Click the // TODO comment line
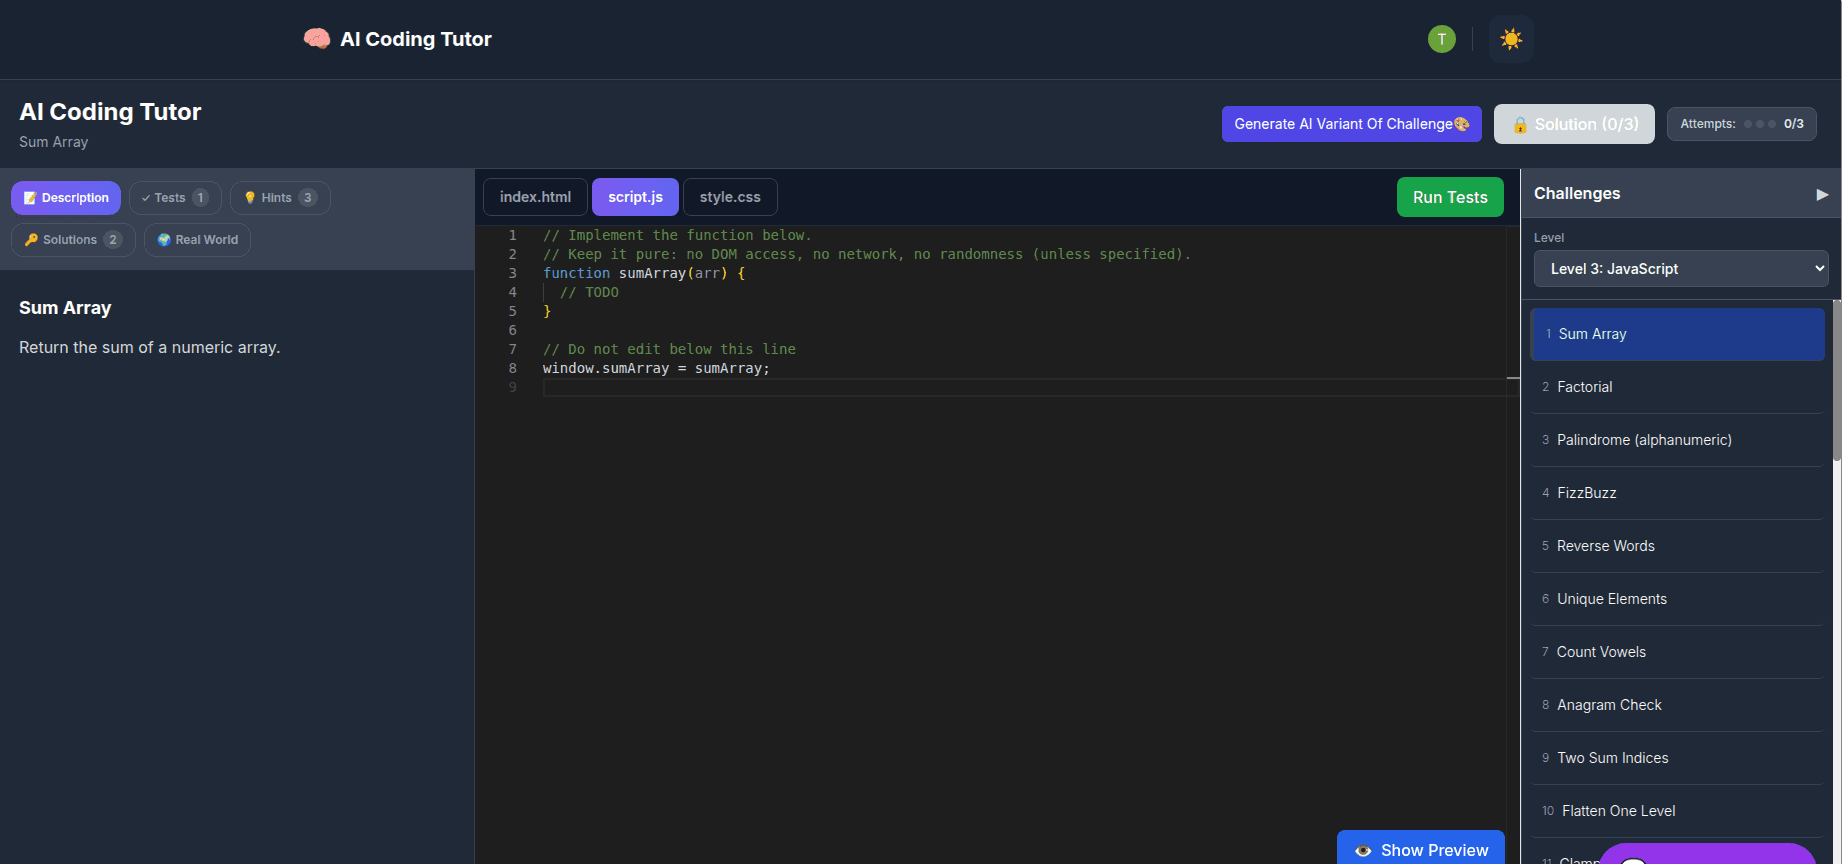1842x864 pixels. coord(589,292)
